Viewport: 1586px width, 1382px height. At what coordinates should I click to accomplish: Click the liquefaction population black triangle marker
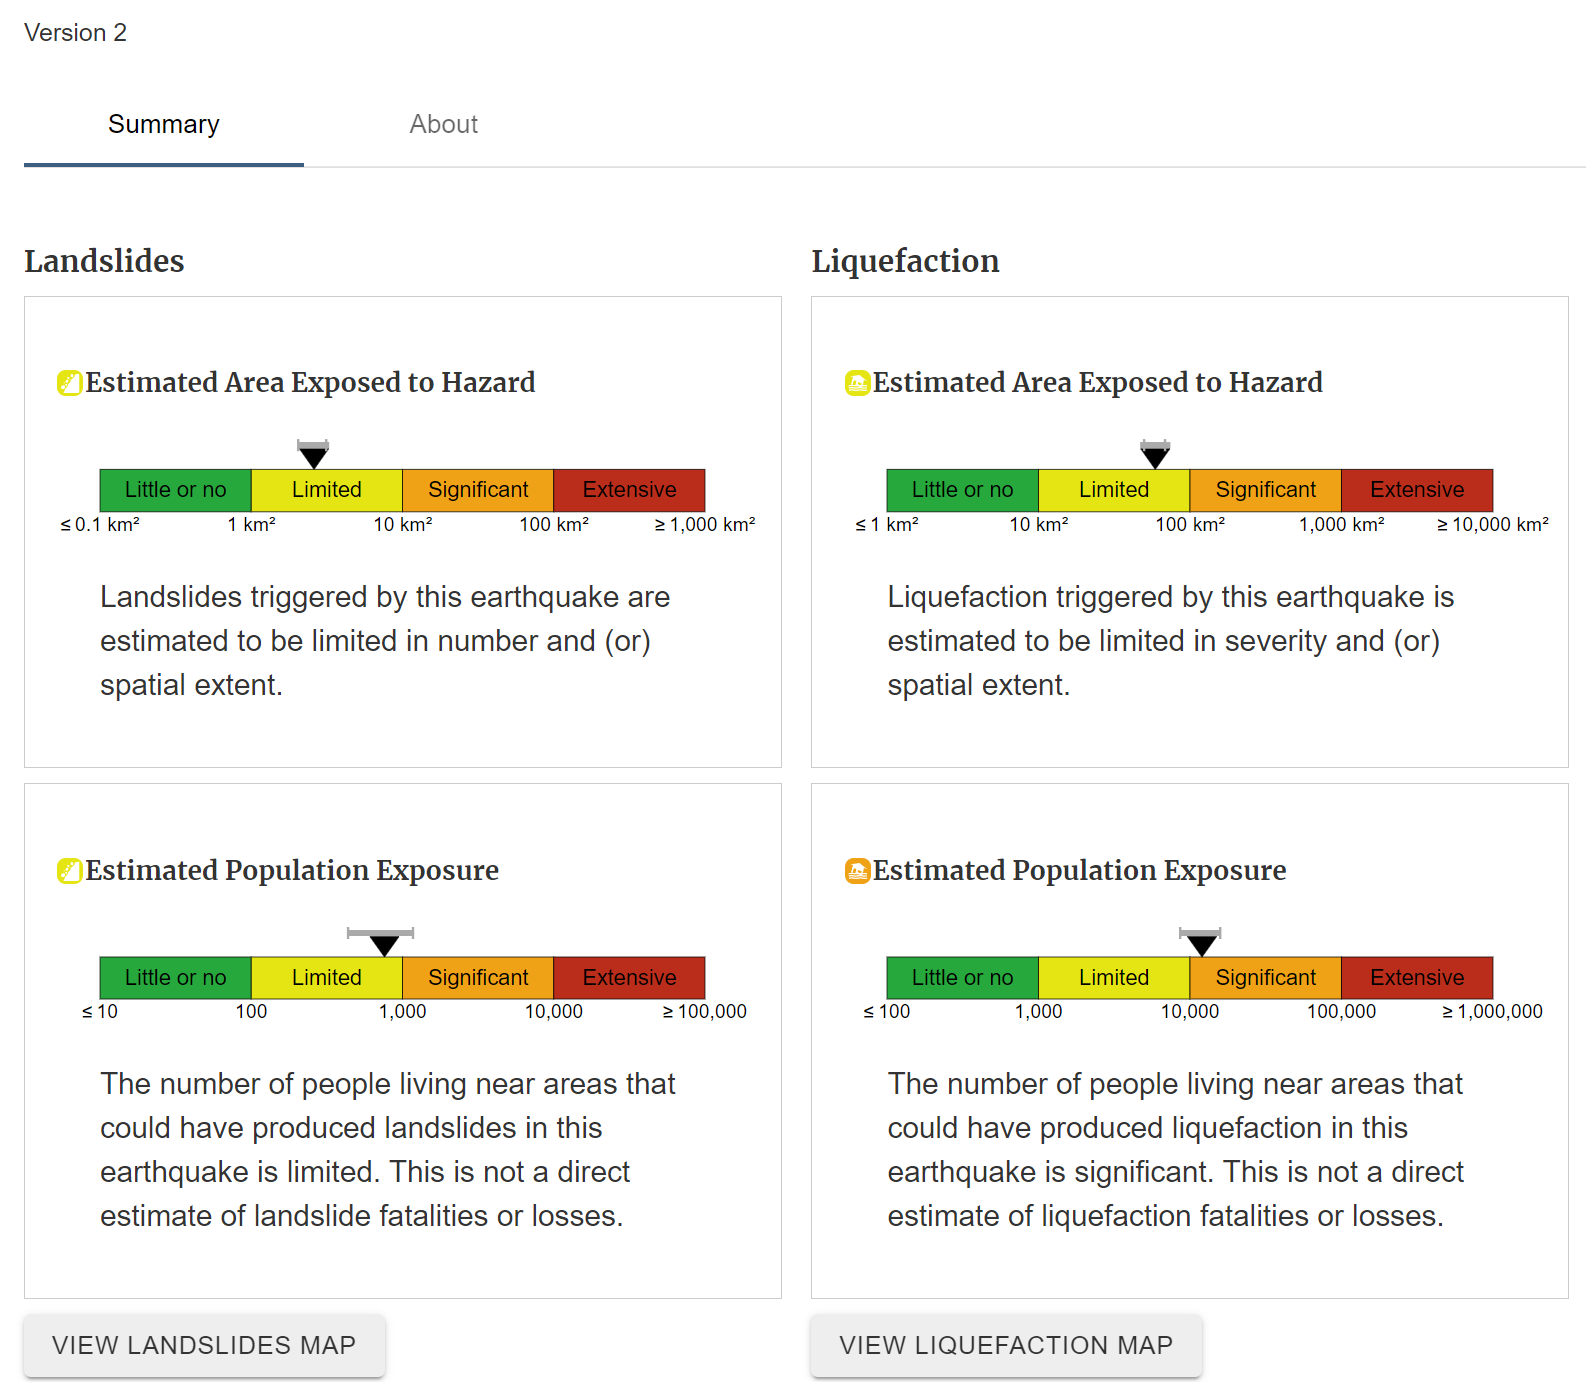tap(1201, 944)
